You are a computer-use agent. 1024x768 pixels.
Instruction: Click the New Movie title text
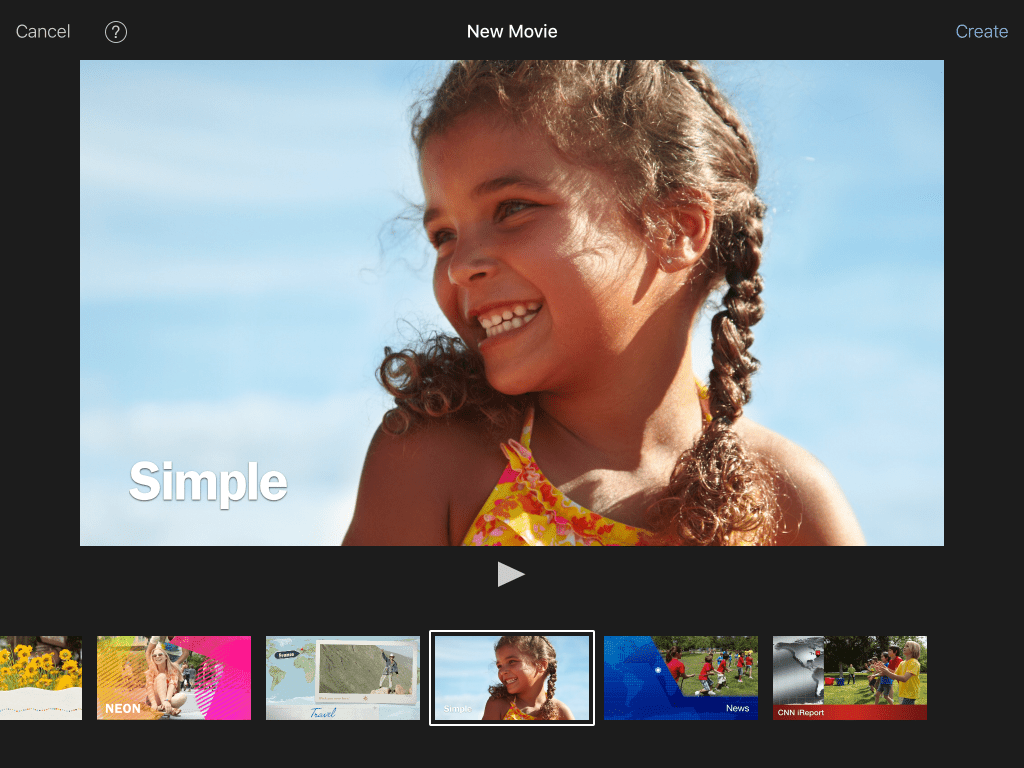(512, 31)
